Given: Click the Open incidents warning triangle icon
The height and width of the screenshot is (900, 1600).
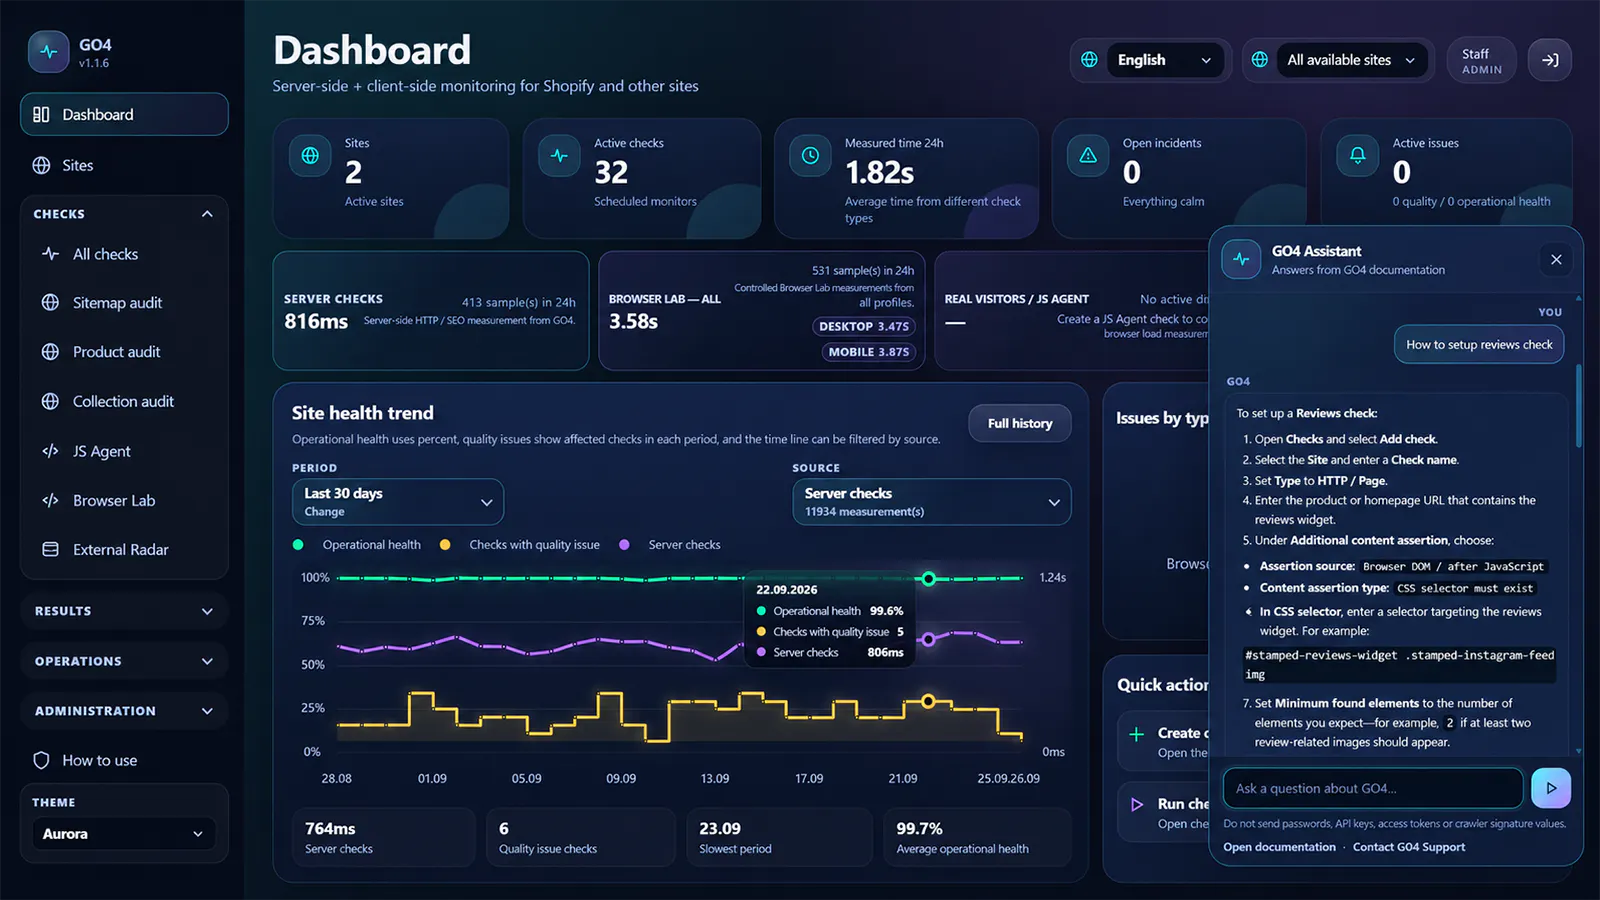Looking at the screenshot, I should tap(1088, 155).
